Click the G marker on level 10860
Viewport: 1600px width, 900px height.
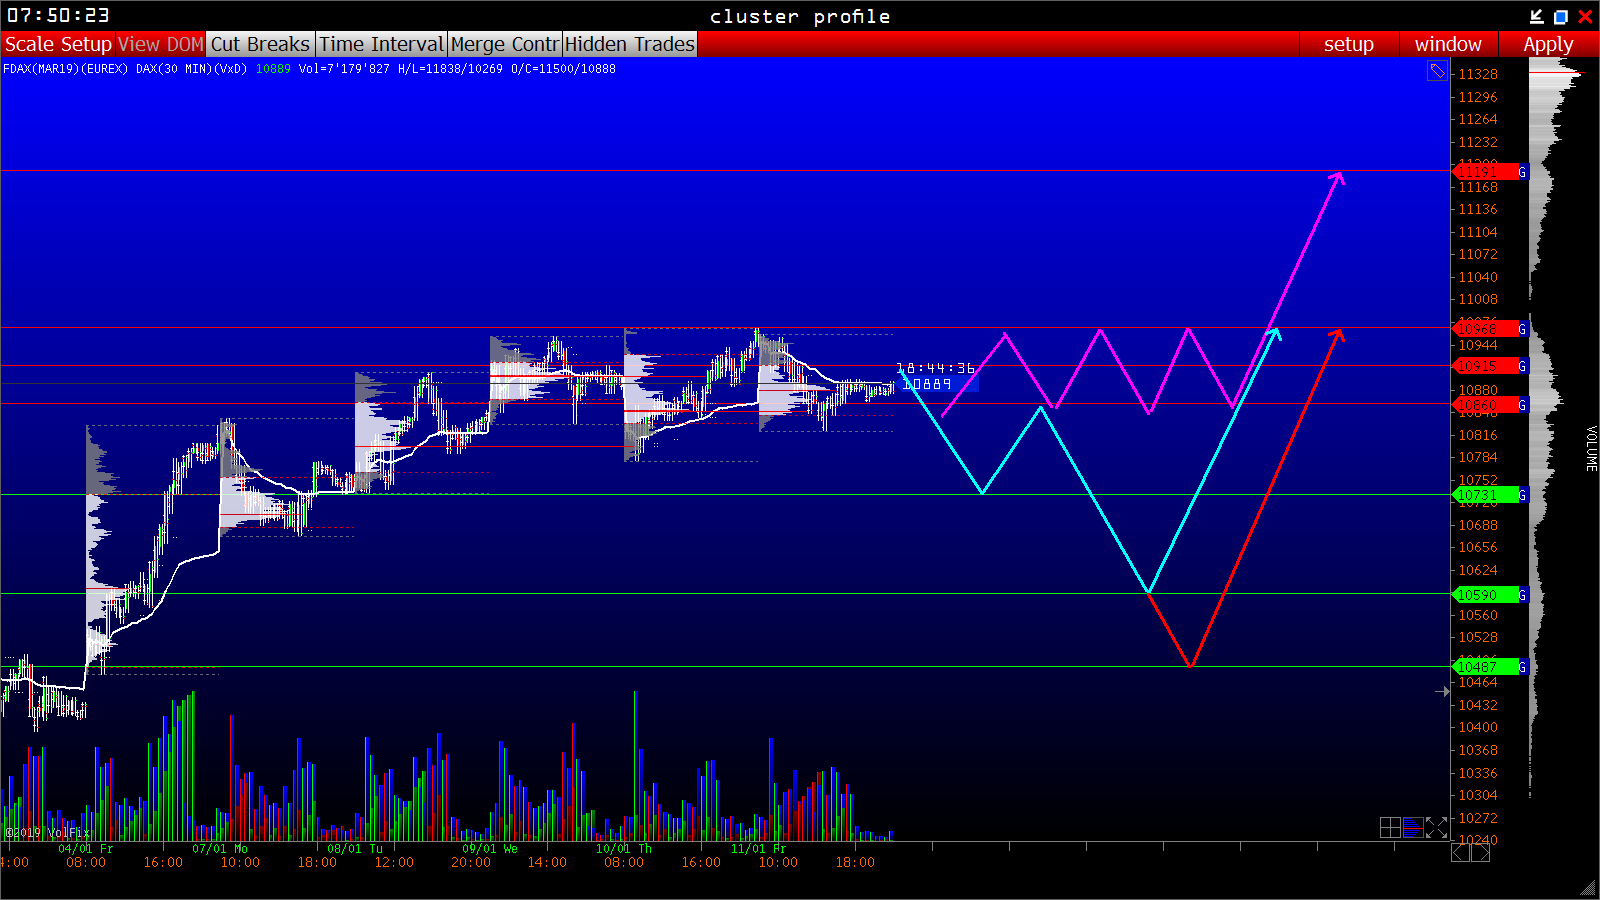1523,405
